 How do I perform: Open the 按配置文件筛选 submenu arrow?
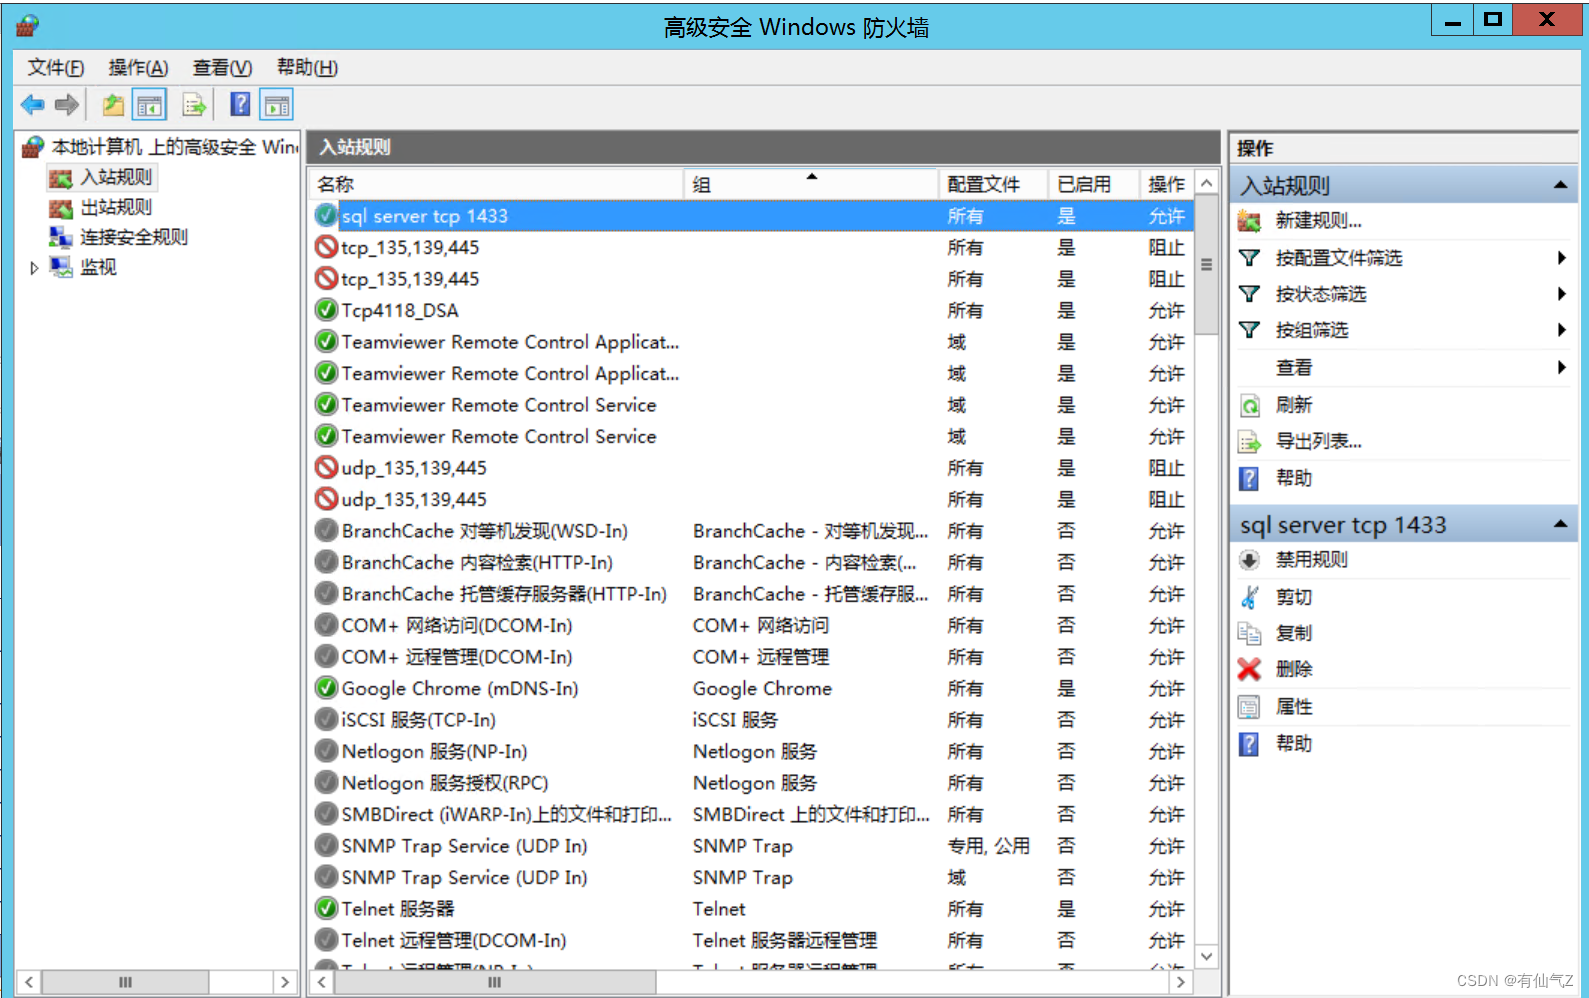tap(1561, 258)
